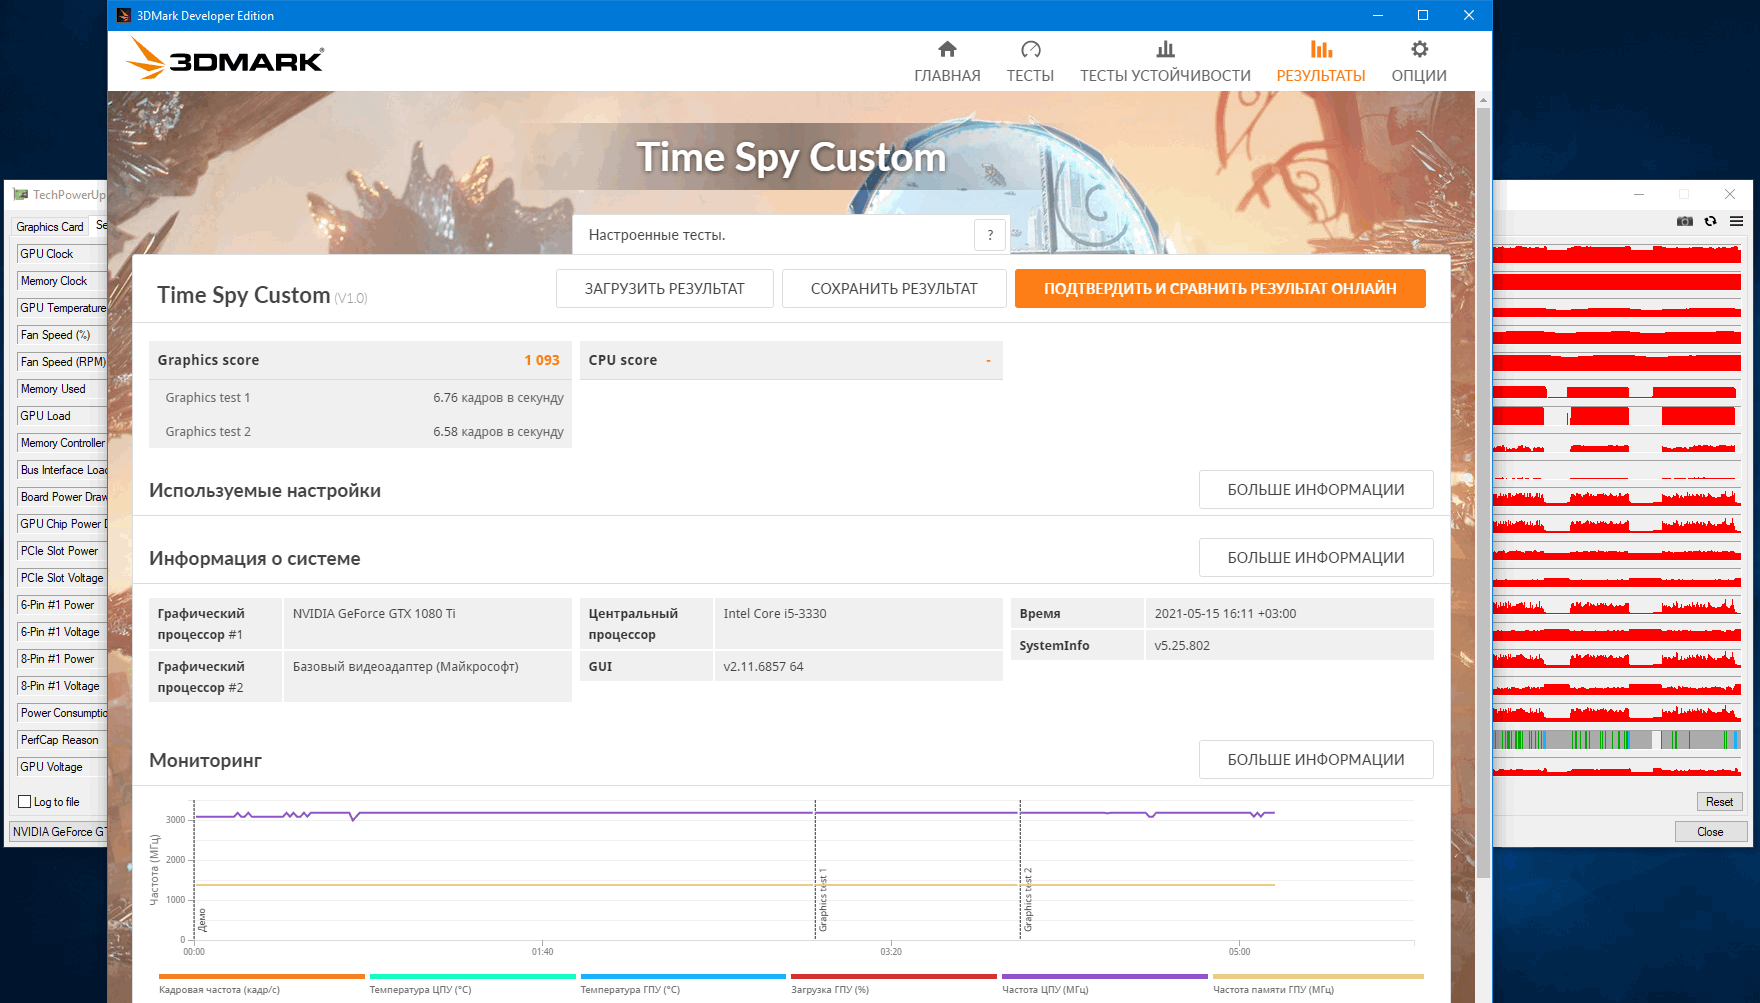Screen dimensions: 1760x1003
Task: Click the TechPowerUp GPU-Z title icon
Action: 21,195
